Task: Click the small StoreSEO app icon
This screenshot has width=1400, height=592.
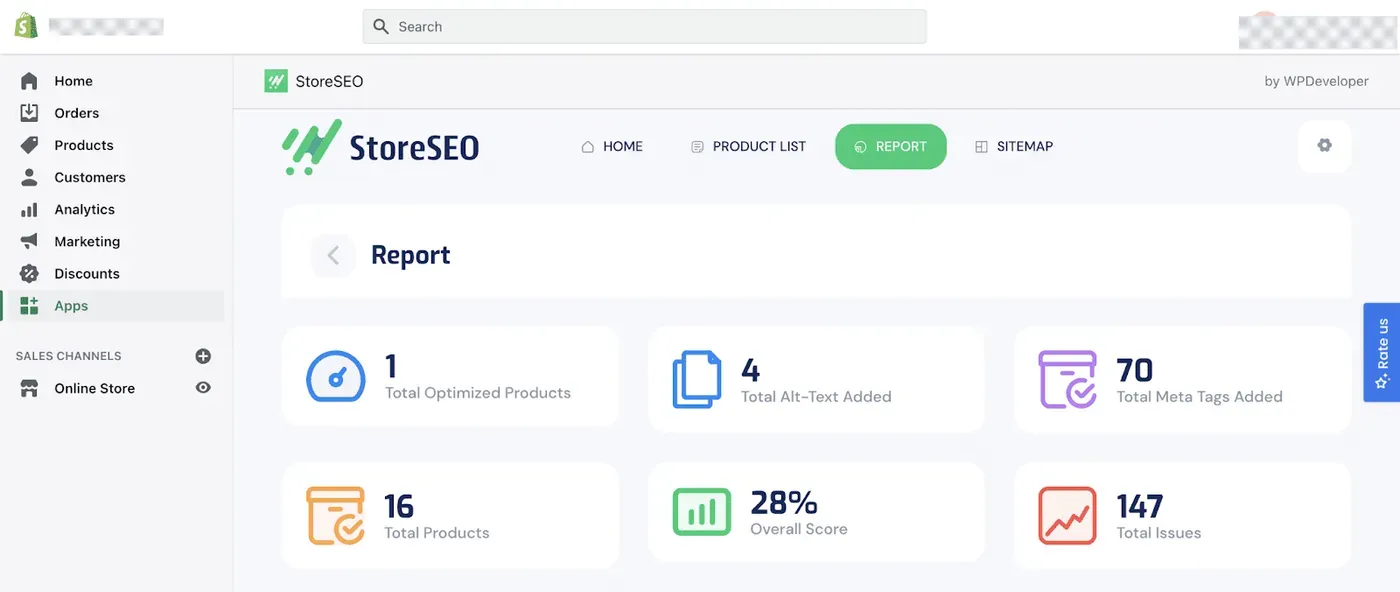Action: tap(276, 81)
